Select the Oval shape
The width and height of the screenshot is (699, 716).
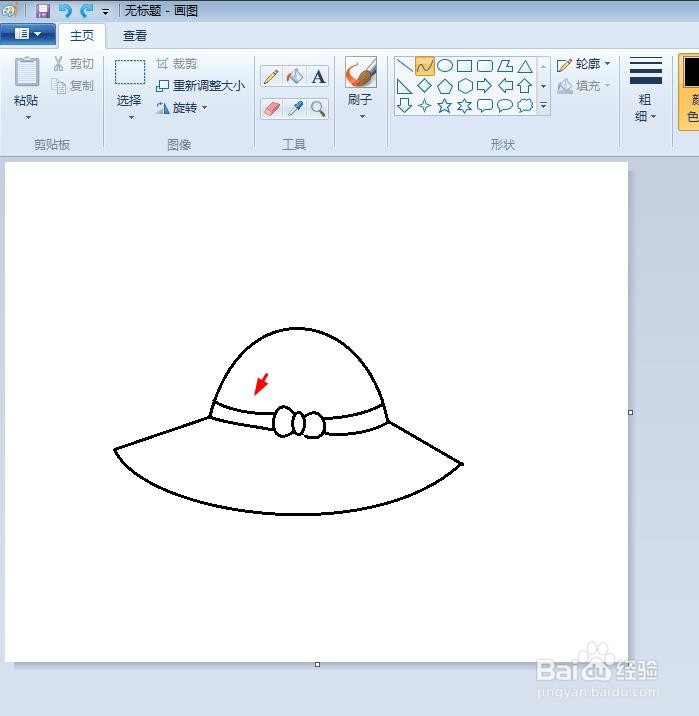pos(445,66)
